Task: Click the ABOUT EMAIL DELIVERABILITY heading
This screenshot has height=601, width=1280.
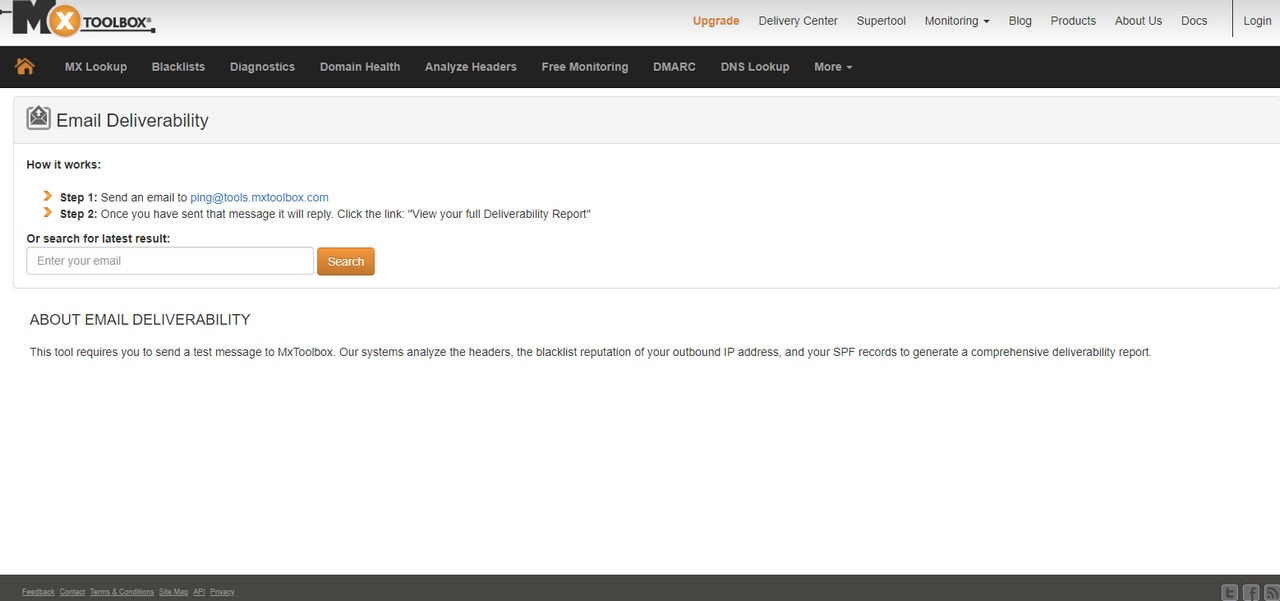Action: coord(140,320)
